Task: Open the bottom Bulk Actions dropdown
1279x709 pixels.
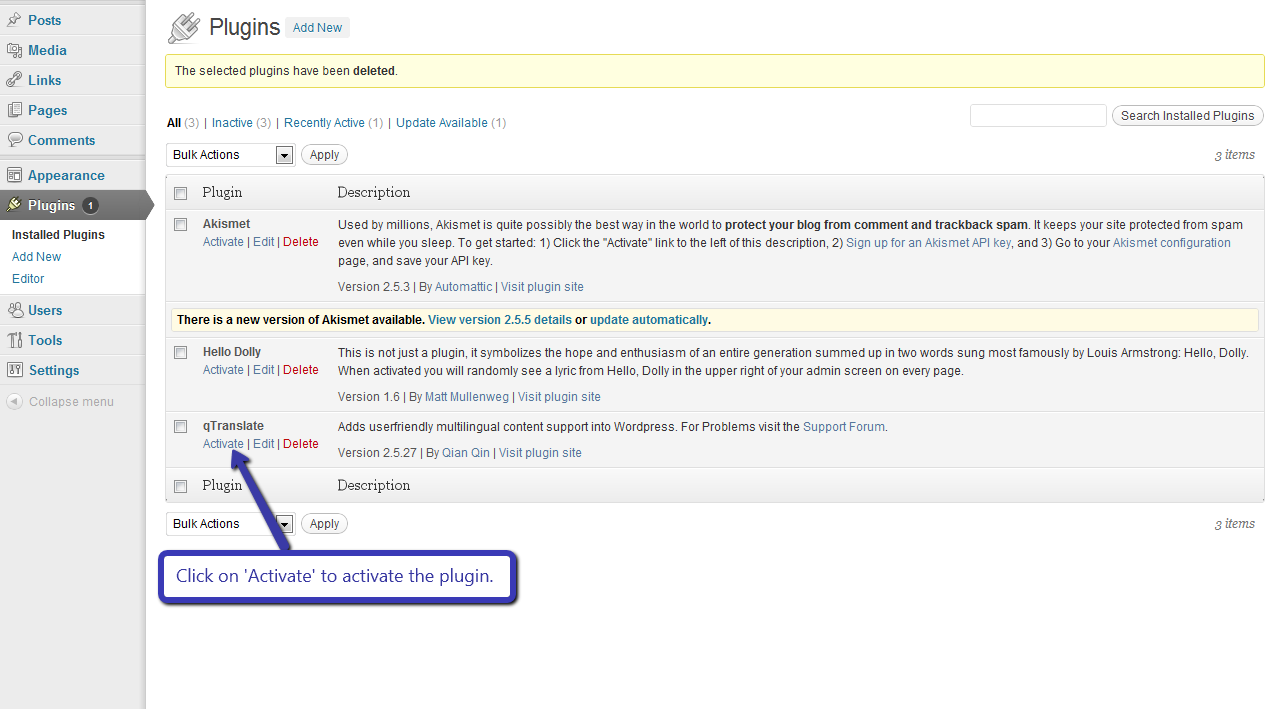Action: (x=230, y=524)
